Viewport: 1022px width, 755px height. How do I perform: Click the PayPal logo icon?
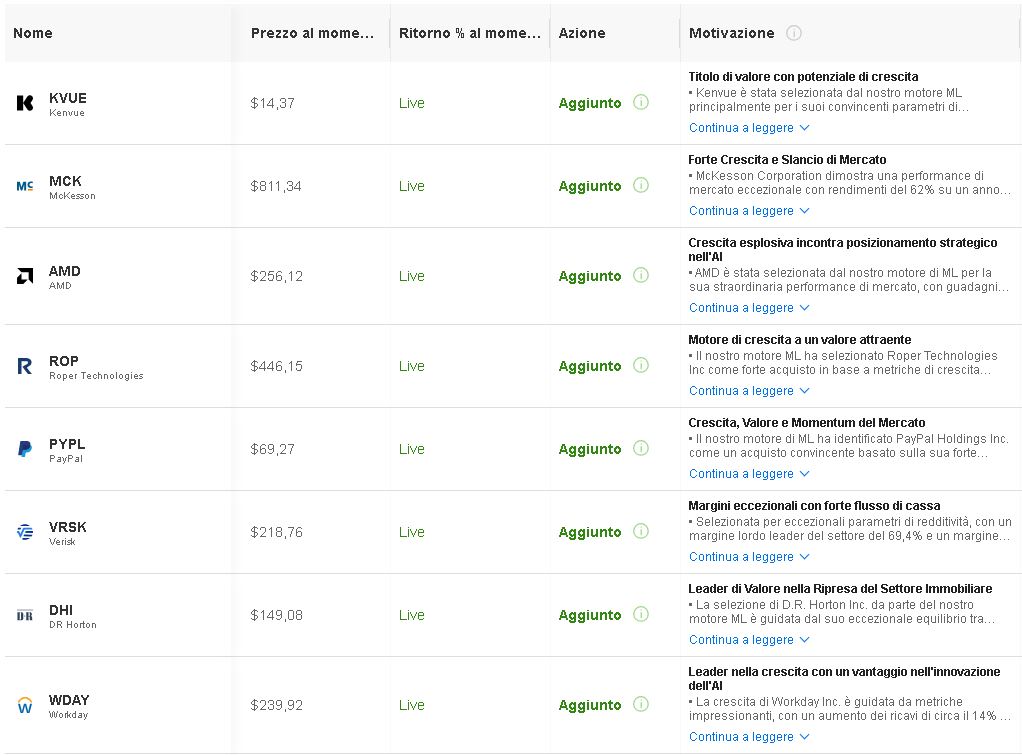click(25, 449)
